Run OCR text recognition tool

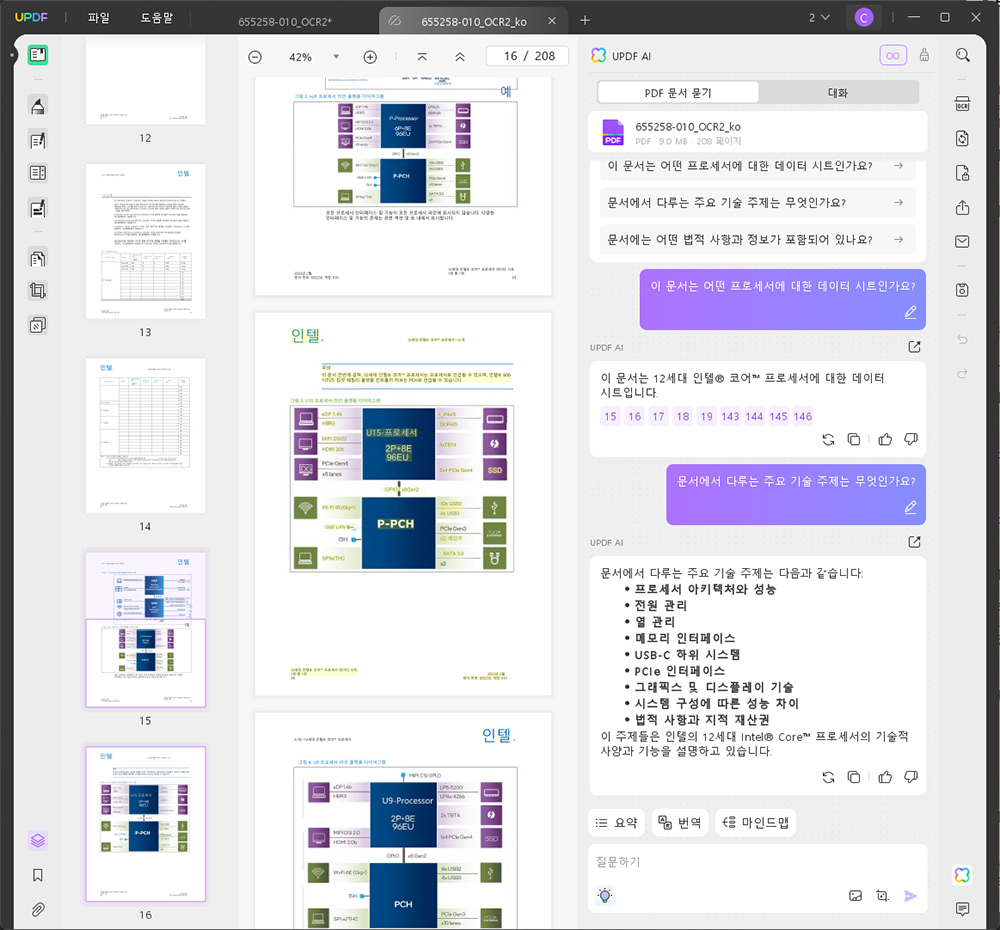pyautogui.click(x=962, y=104)
